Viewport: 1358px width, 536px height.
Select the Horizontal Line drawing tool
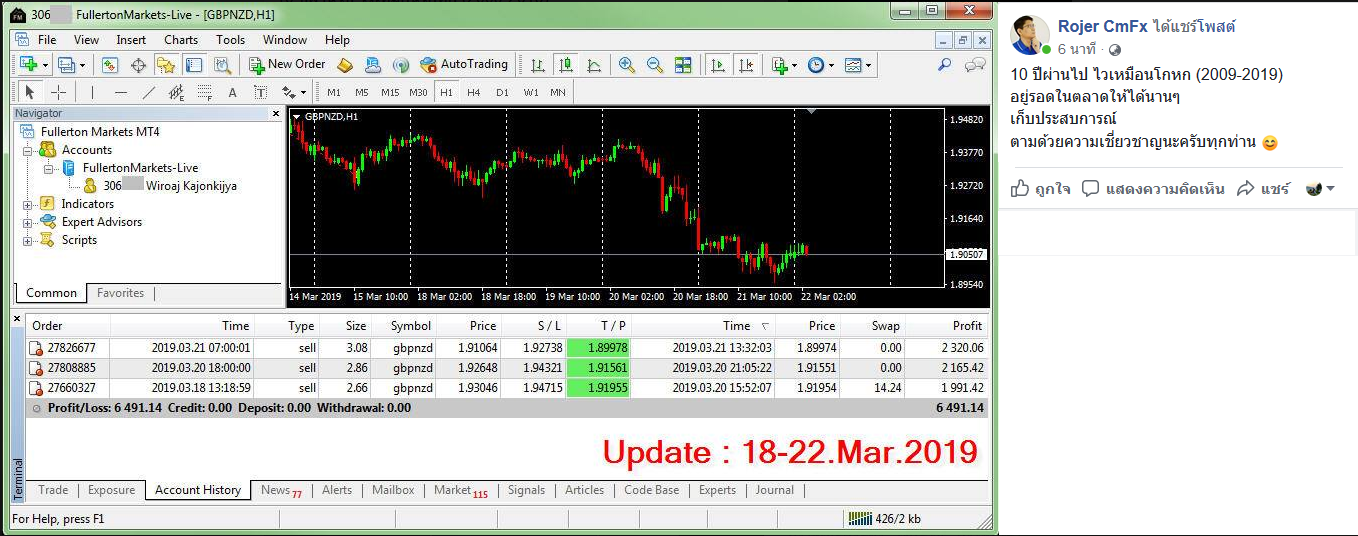(x=120, y=92)
